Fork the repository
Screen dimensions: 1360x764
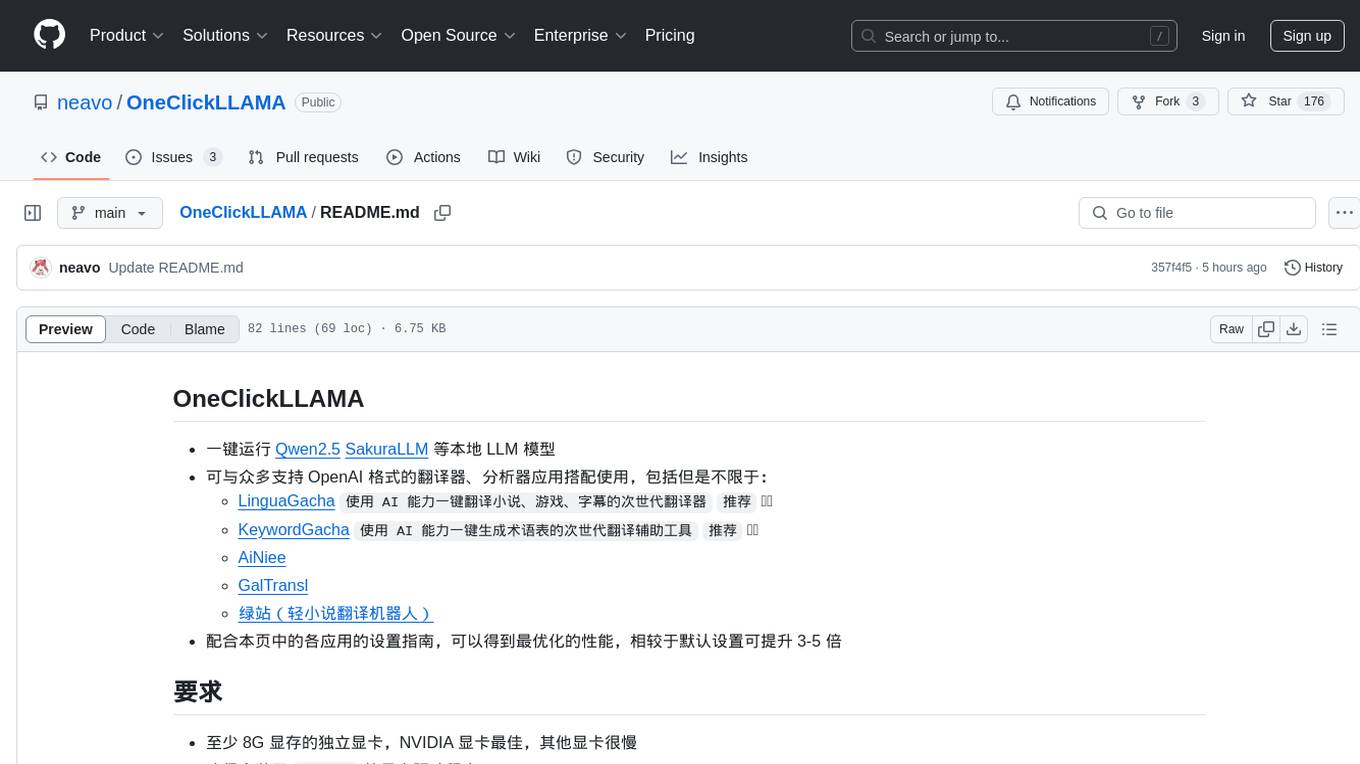coord(1167,102)
